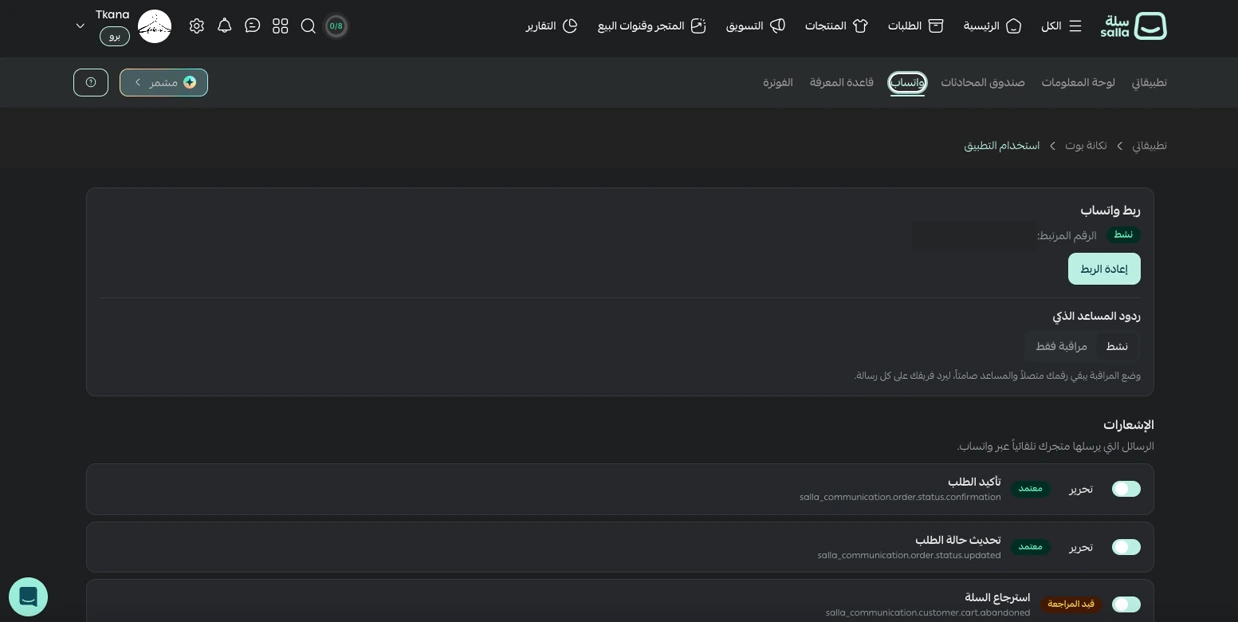Click salla_communication.order.status.confirmation text

pyautogui.click(x=900, y=497)
